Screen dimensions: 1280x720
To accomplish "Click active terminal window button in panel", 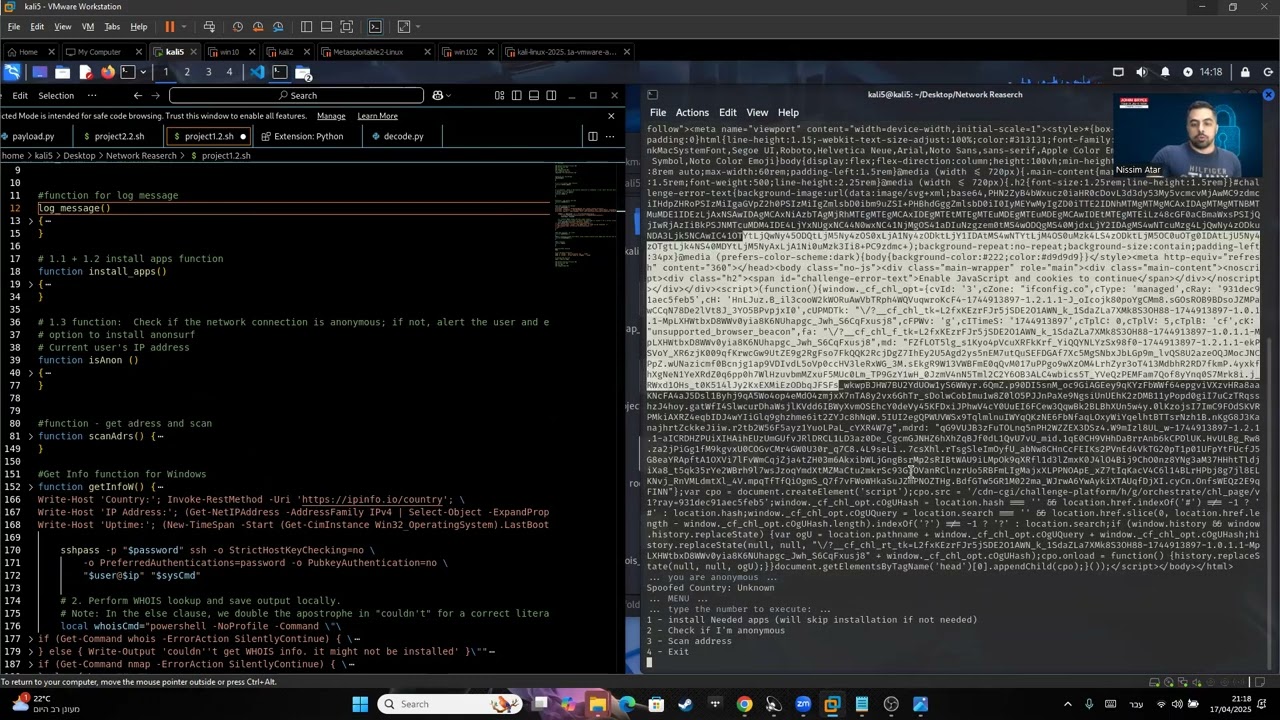I will click(280, 72).
